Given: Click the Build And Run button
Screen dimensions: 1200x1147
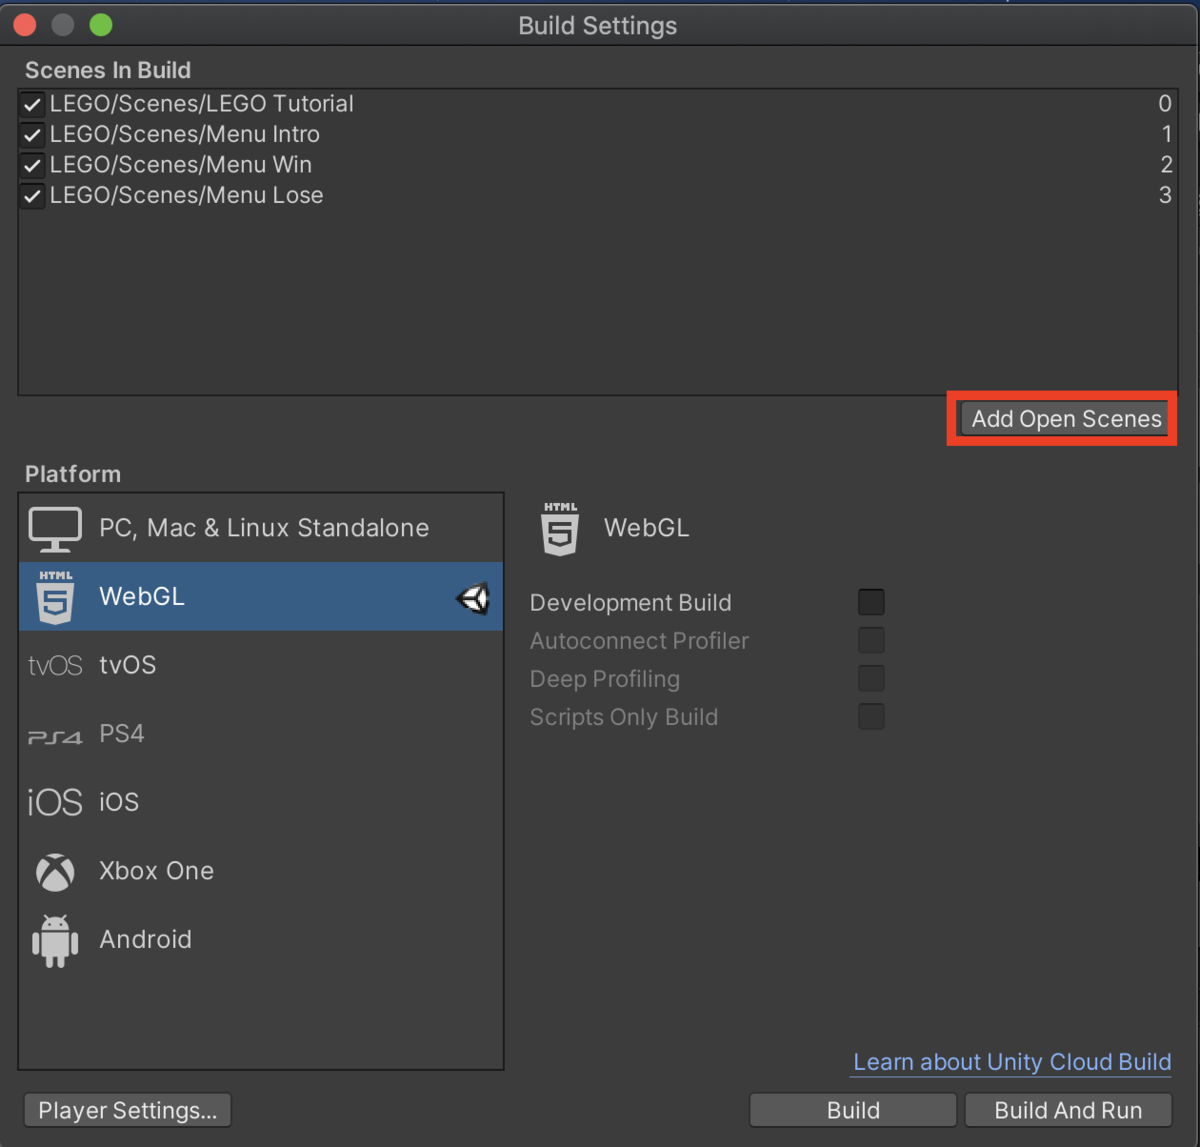Looking at the screenshot, I should pos(1068,1110).
